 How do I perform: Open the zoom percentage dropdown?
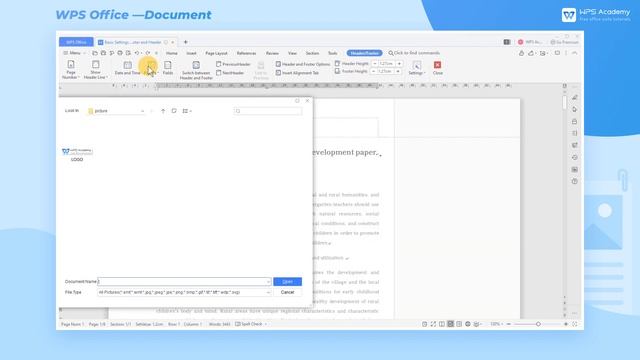tap(496, 324)
